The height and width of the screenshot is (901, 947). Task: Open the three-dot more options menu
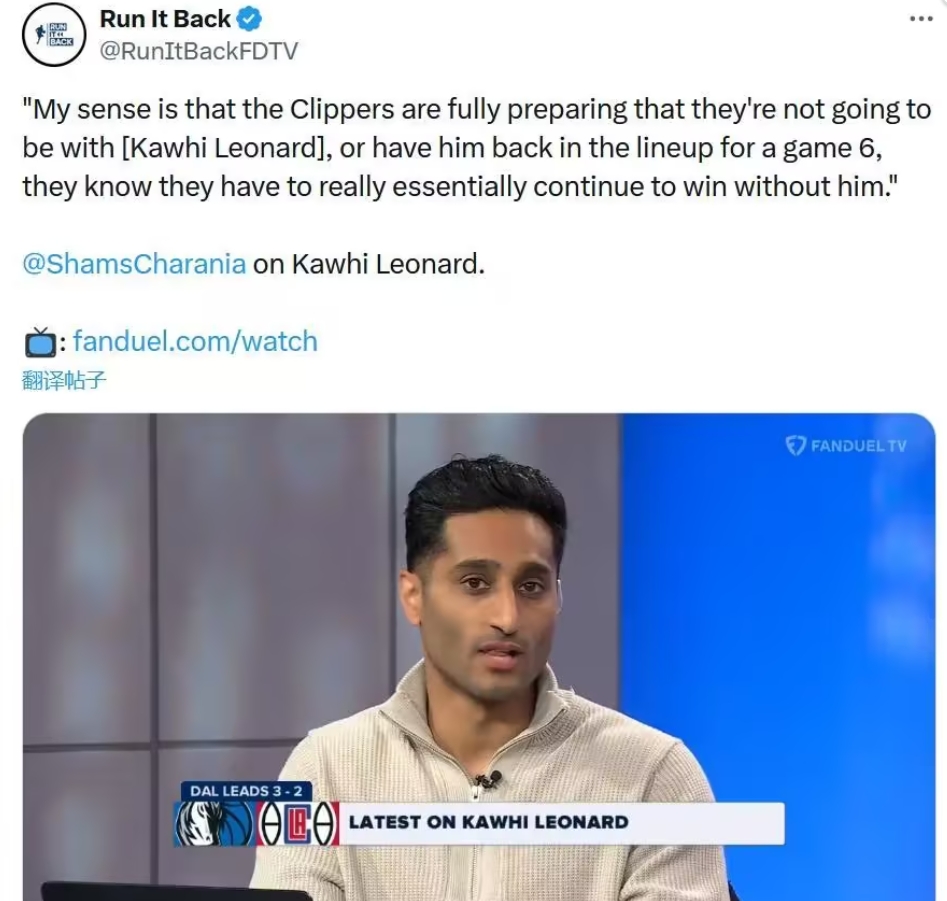921,19
